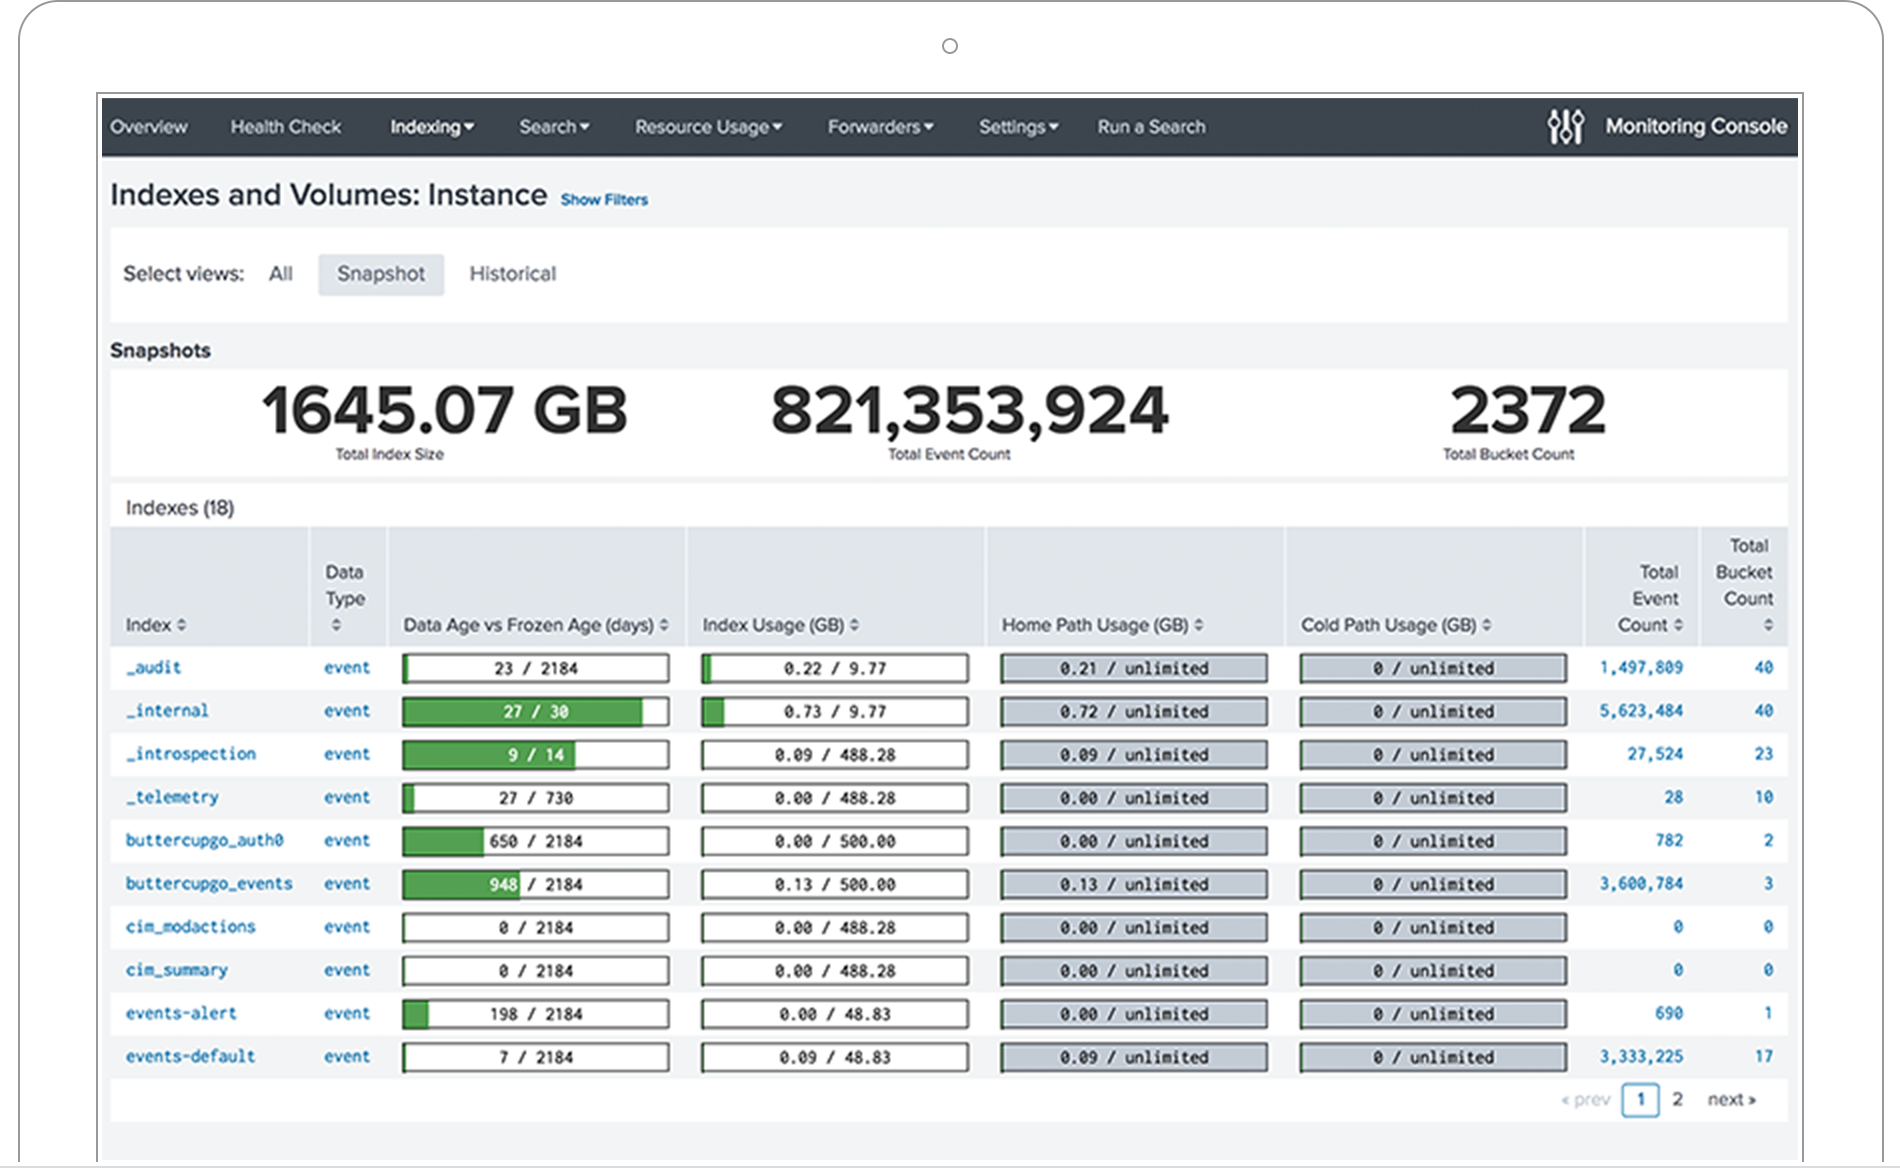Open the Settings menu
1900x1168 pixels.
click(x=1018, y=127)
